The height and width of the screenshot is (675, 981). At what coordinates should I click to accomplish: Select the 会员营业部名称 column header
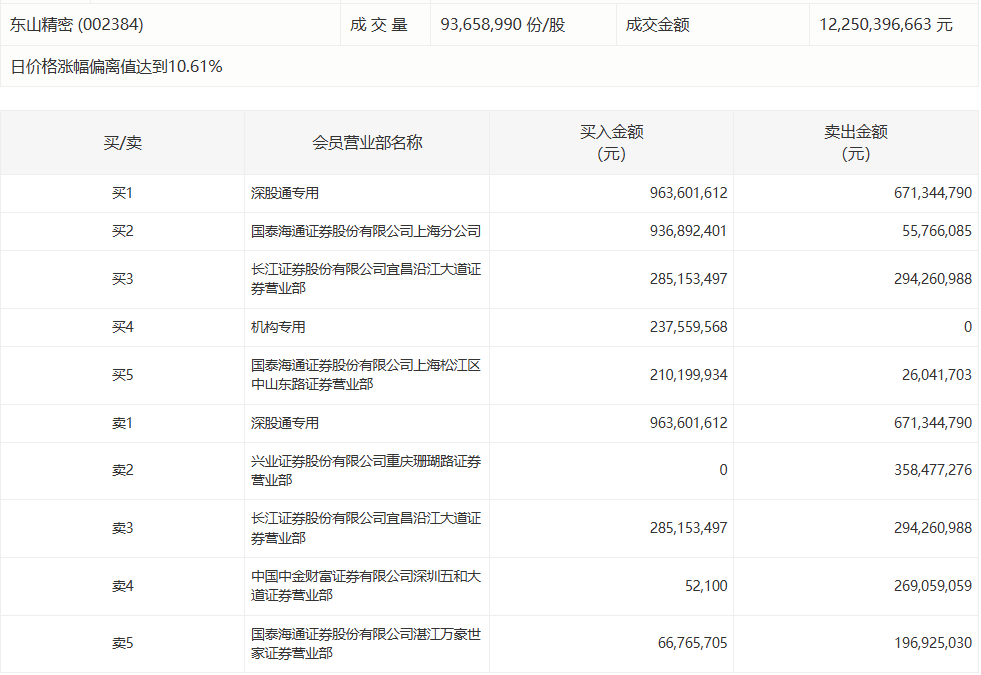coord(367,143)
